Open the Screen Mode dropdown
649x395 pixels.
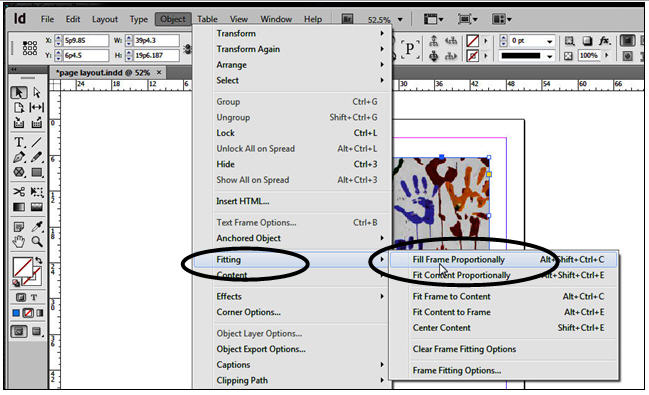click(x=468, y=19)
